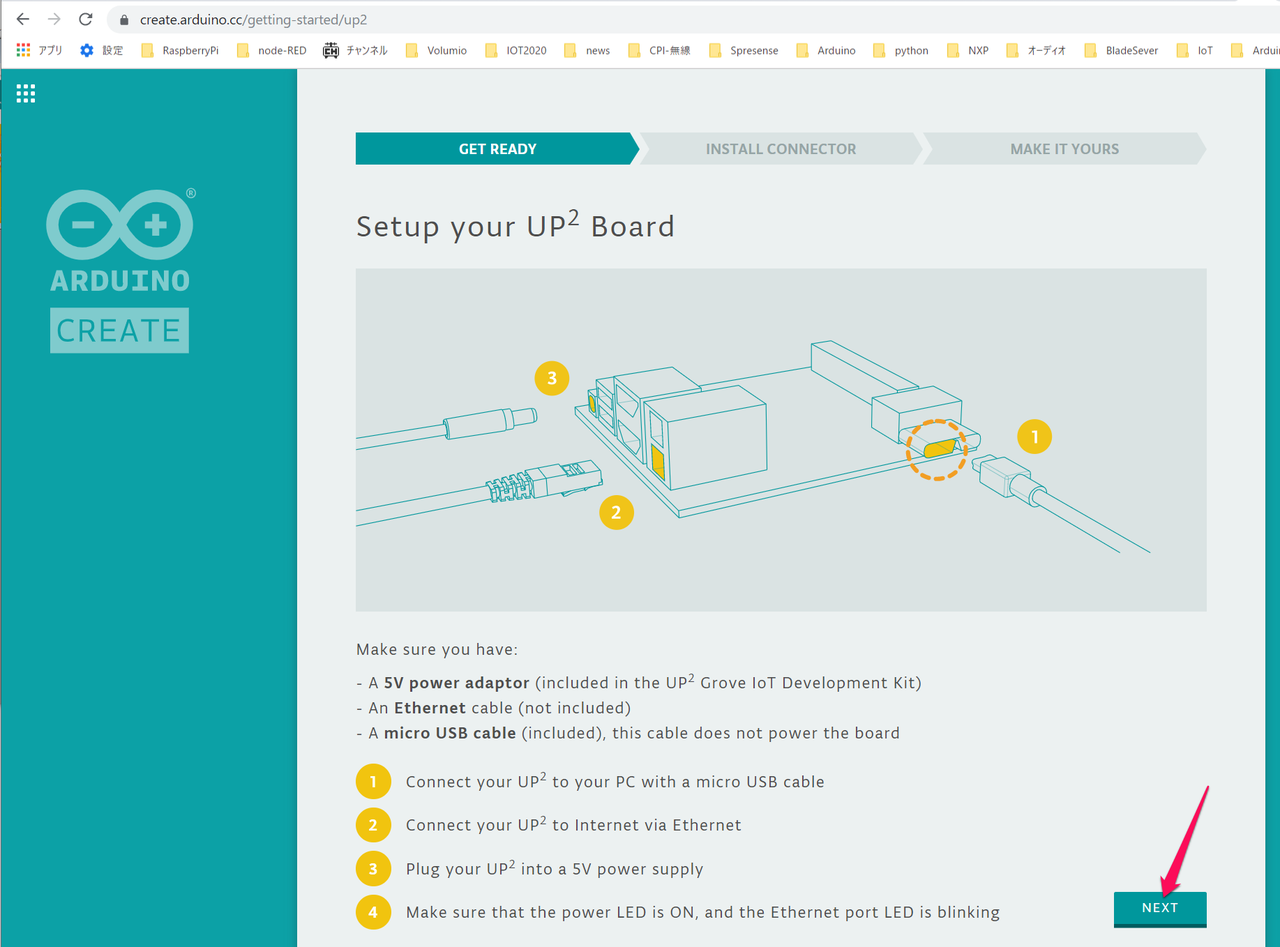The width and height of the screenshot is (1280, 947).
Task: Click step text 'Make sure that the power LED is ON'
Action: click(703, 912)
